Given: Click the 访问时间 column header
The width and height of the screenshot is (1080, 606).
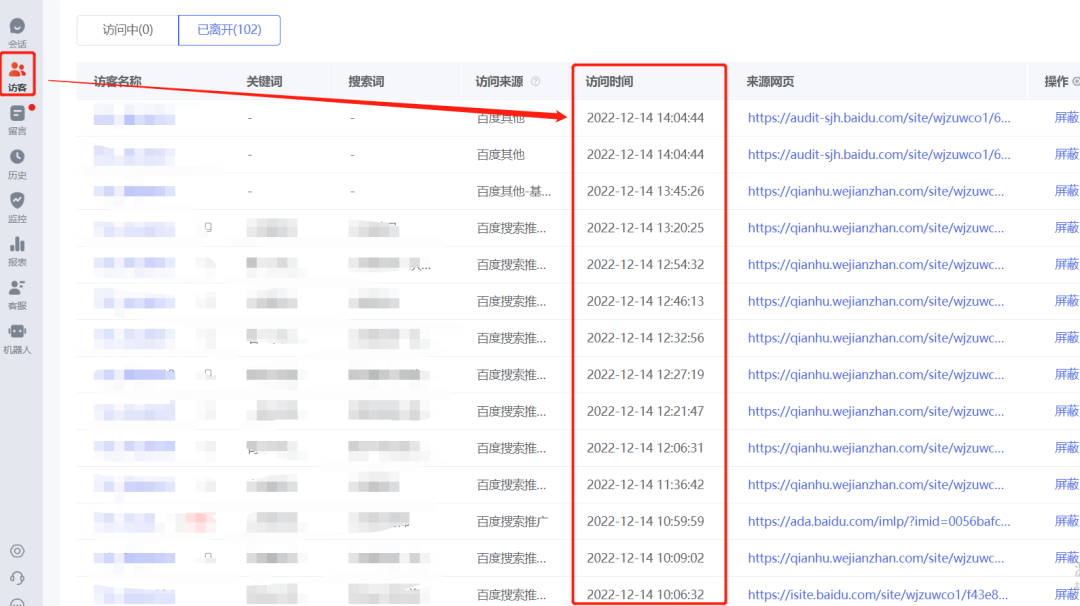Looking at the screenshot, I should [x=609, y=81].
